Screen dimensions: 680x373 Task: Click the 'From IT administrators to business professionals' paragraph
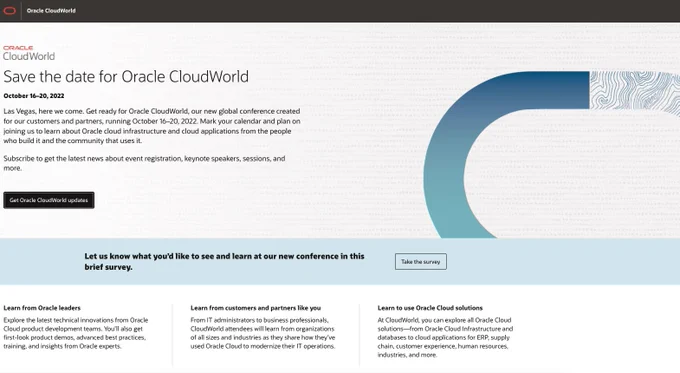click(263, 333)
